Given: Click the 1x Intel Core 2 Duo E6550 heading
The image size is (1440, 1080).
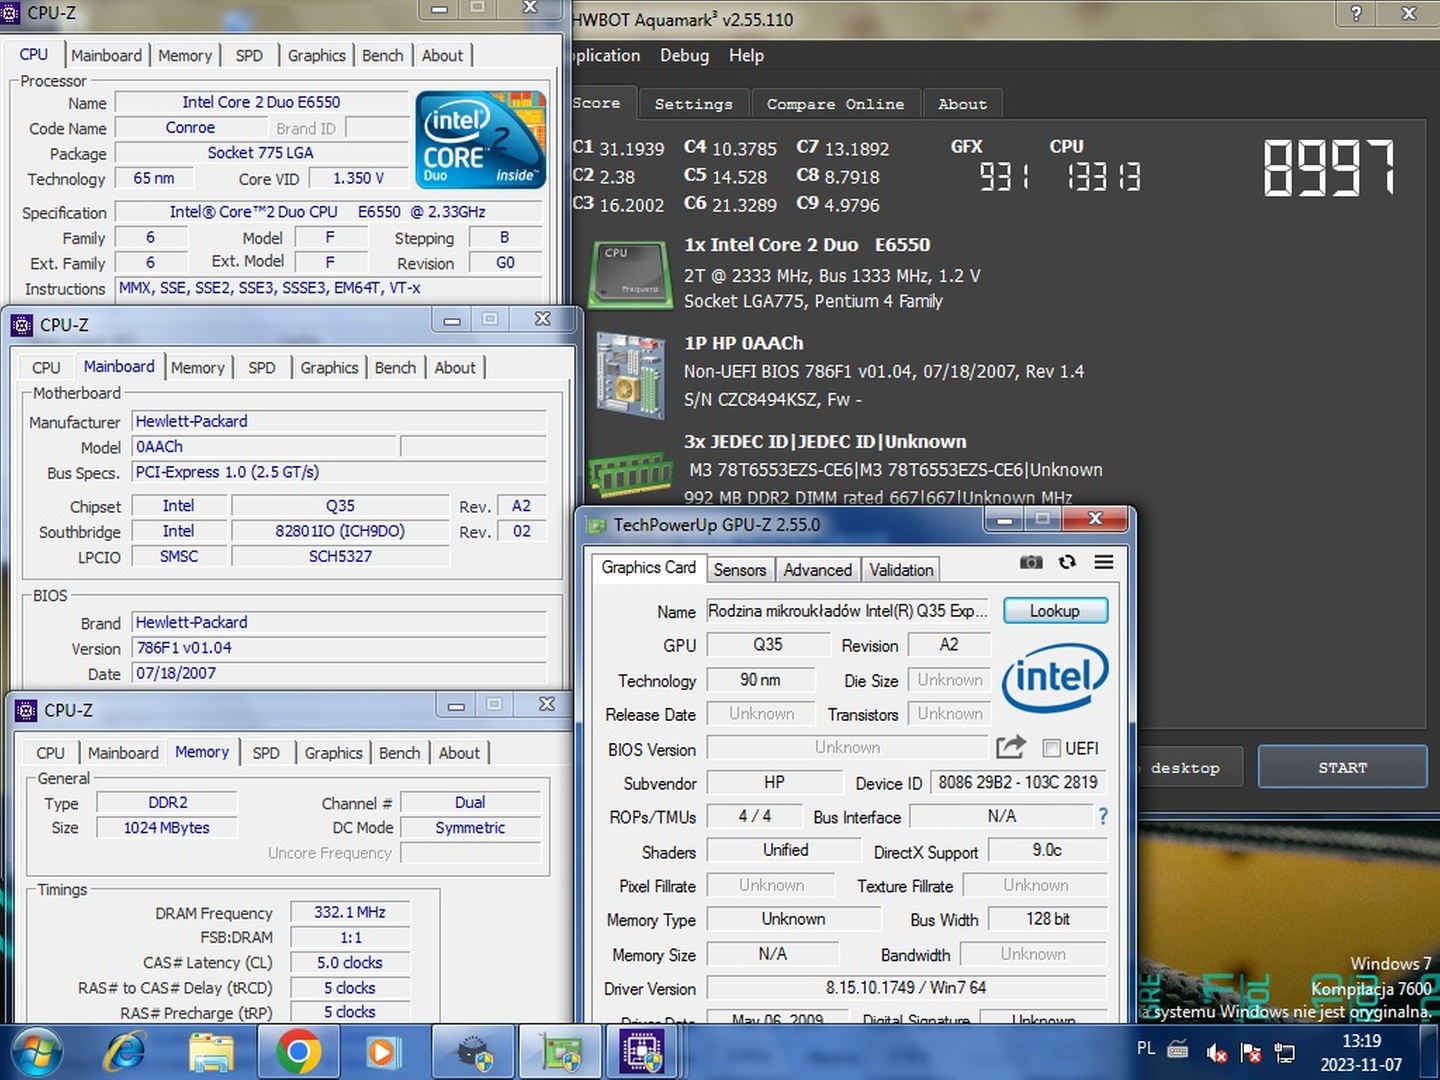Looking at the screenshot, I should tap(807, 245).
